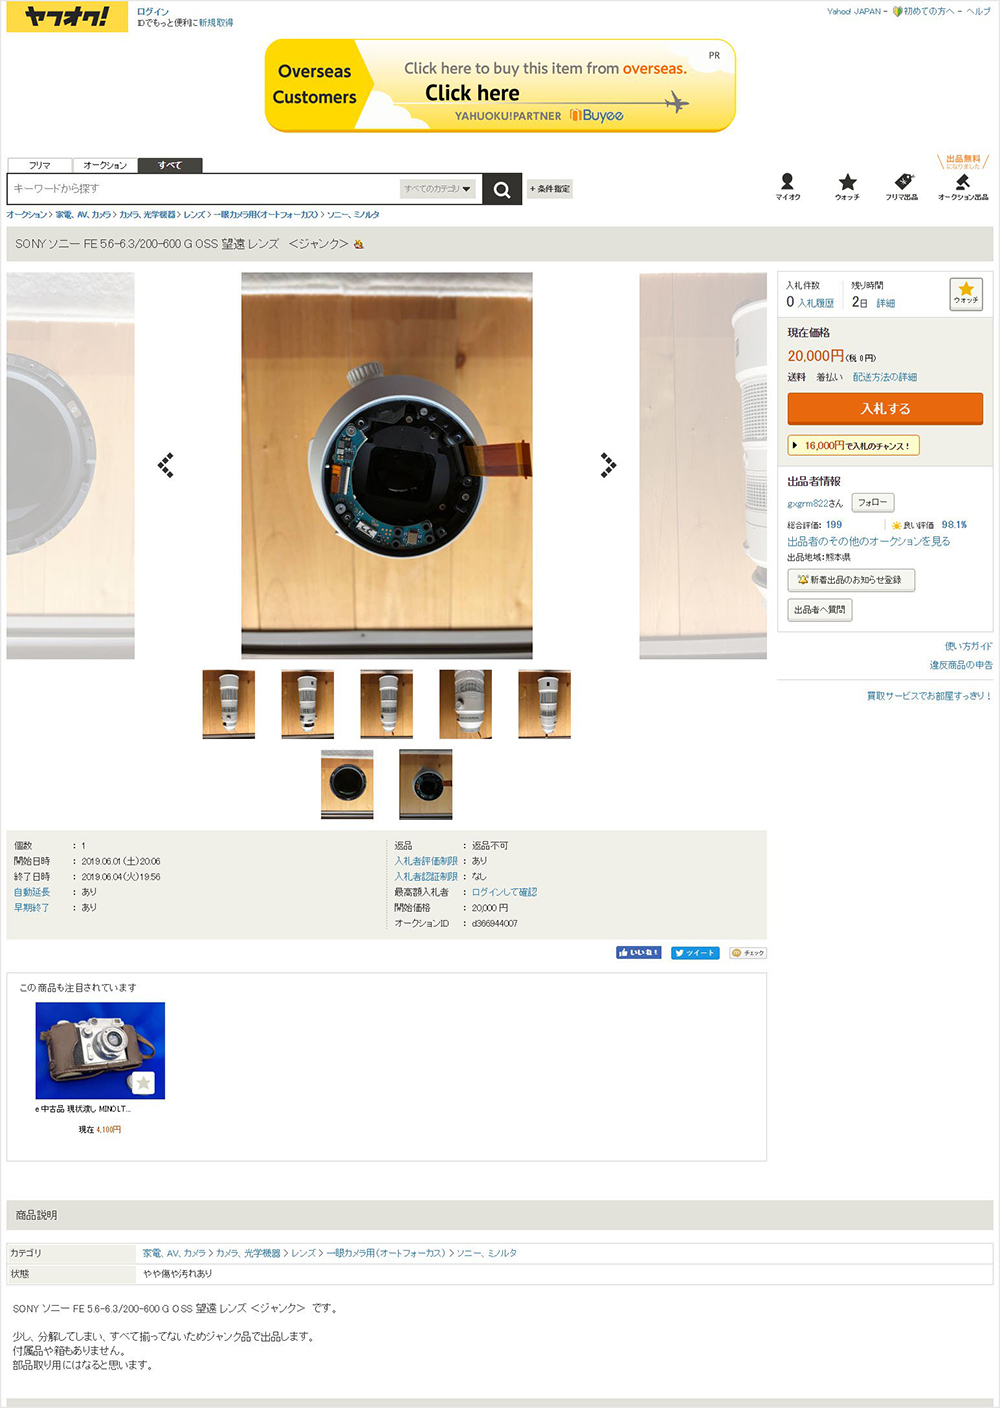Screen dimensions: 1000x1408
Task: Expand 16,000円で入札のチャンス banner
Action: 854,445
